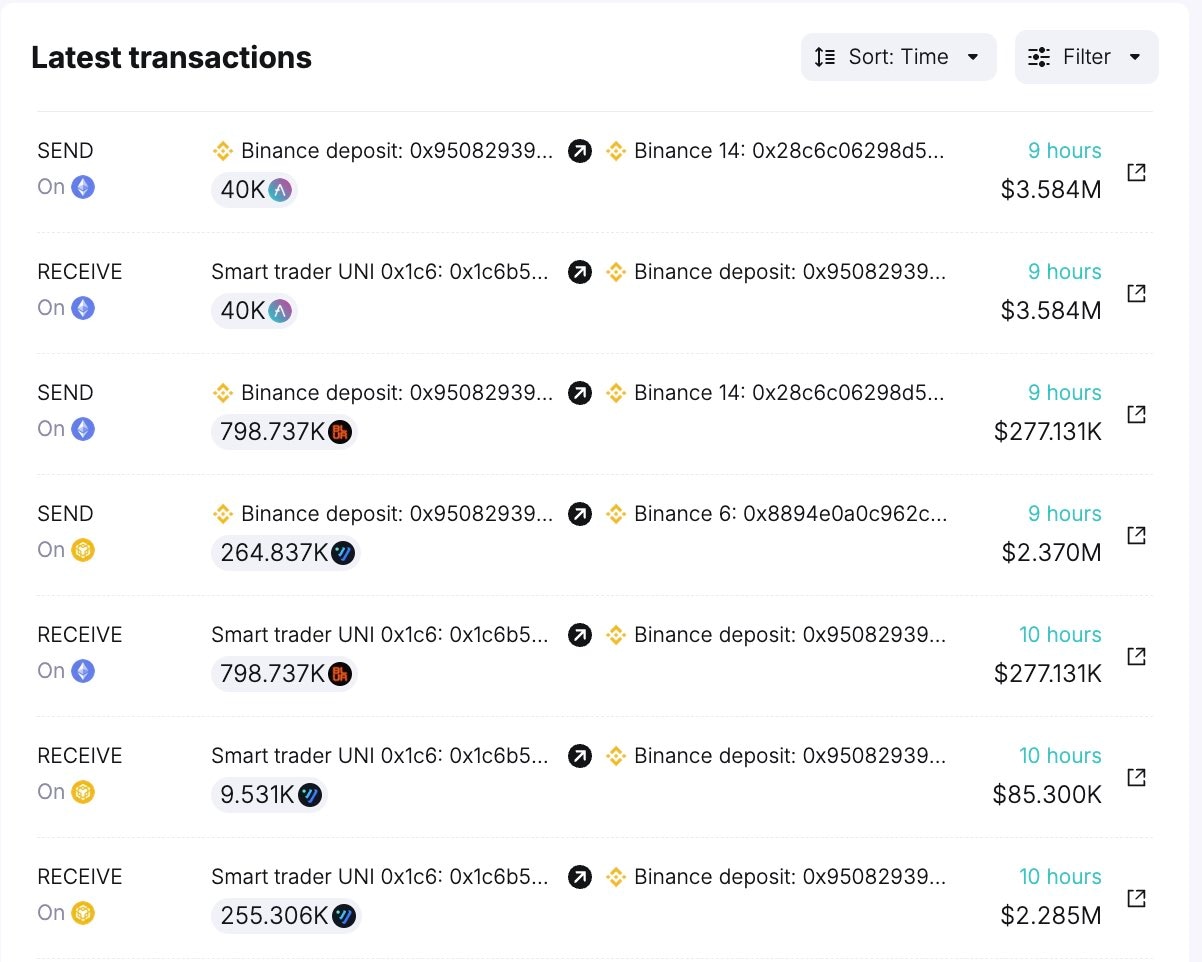Open the external link for the $2.285M transaction
The image size is (1202, 962).
1136,898
